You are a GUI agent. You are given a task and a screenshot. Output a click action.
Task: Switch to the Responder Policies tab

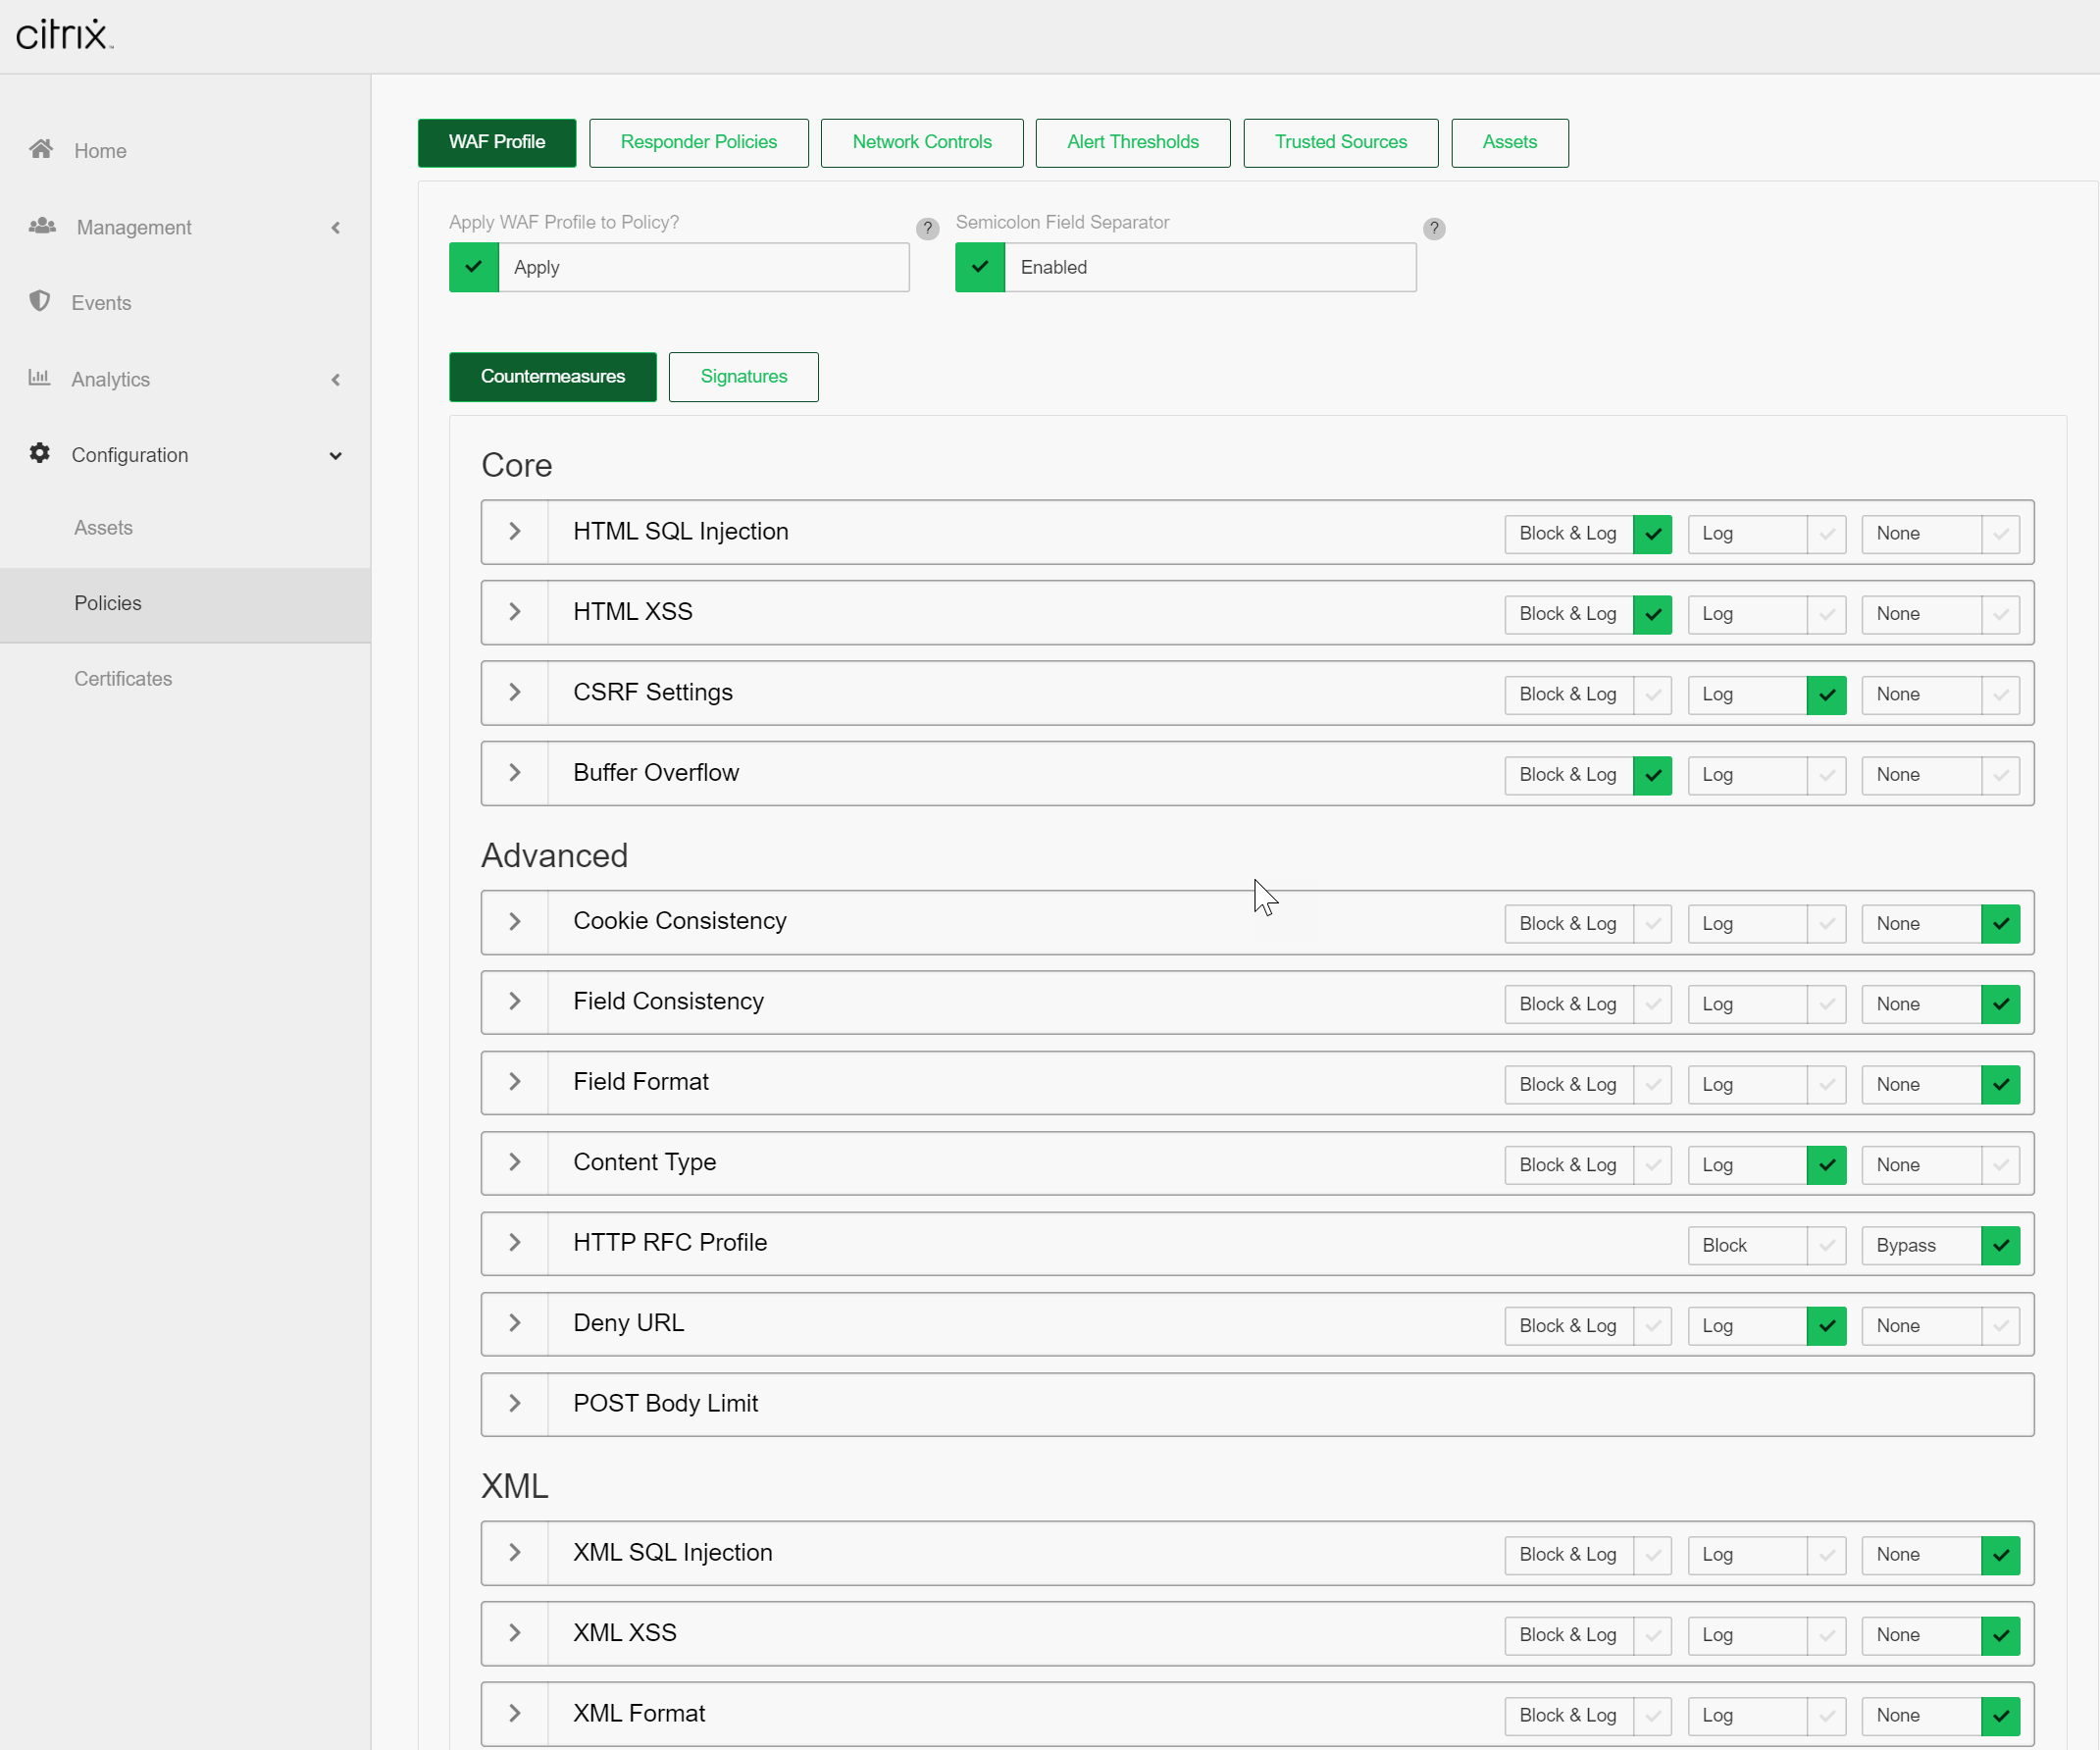[x=698, y=142]
